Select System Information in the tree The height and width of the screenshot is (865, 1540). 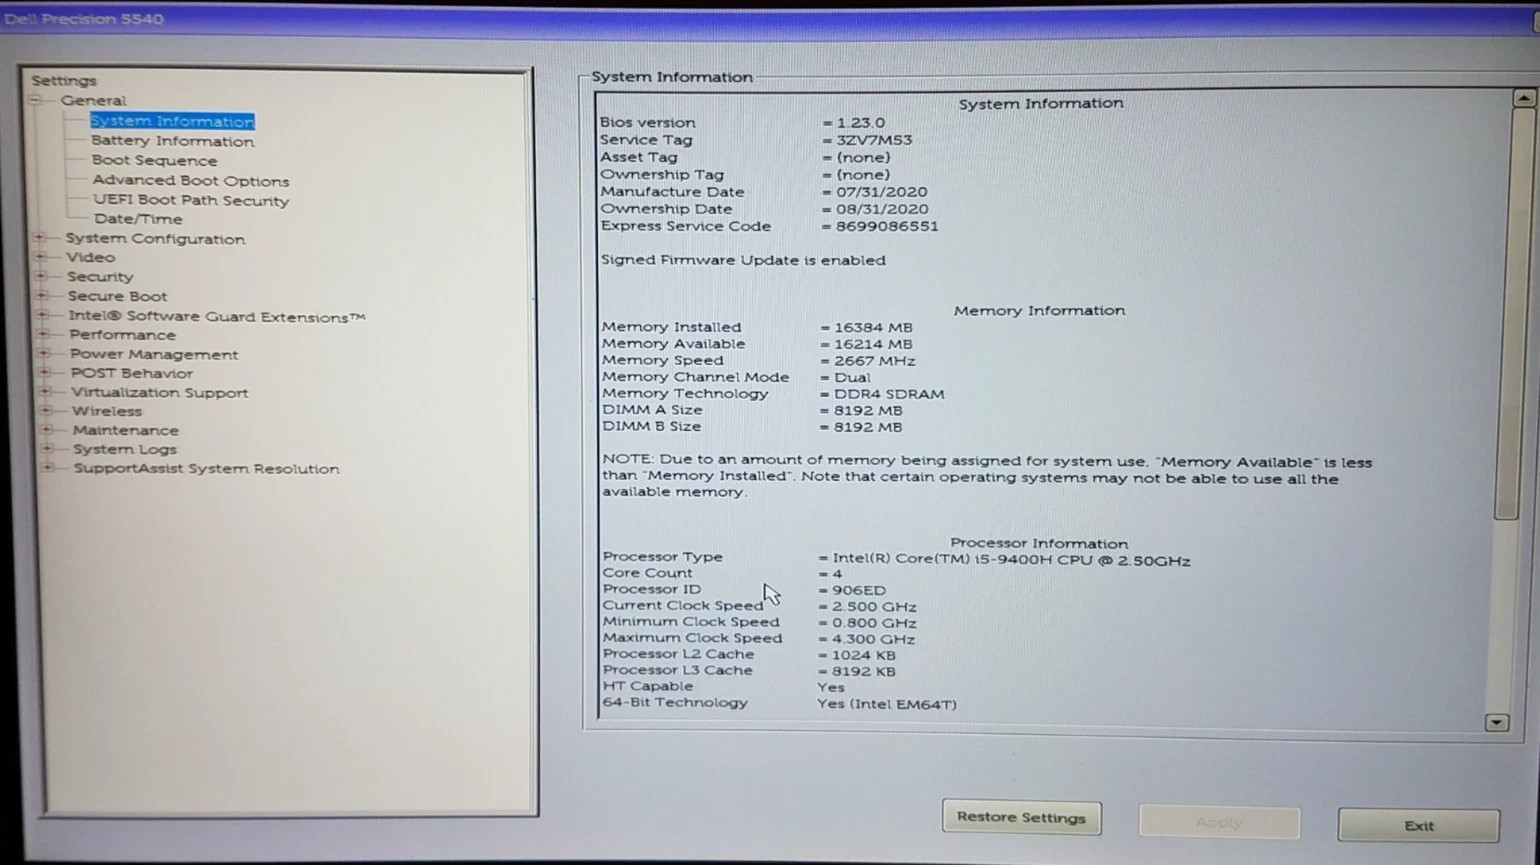(x=172, y=121)
